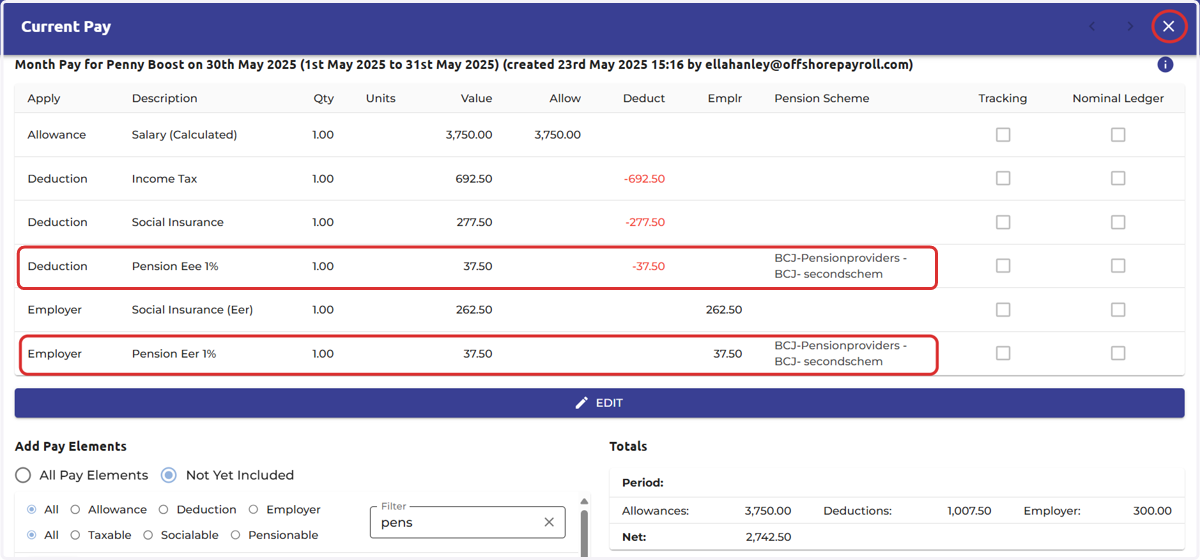Click the Apply column header
1200x560 pixels.
[x=44, y=98]
